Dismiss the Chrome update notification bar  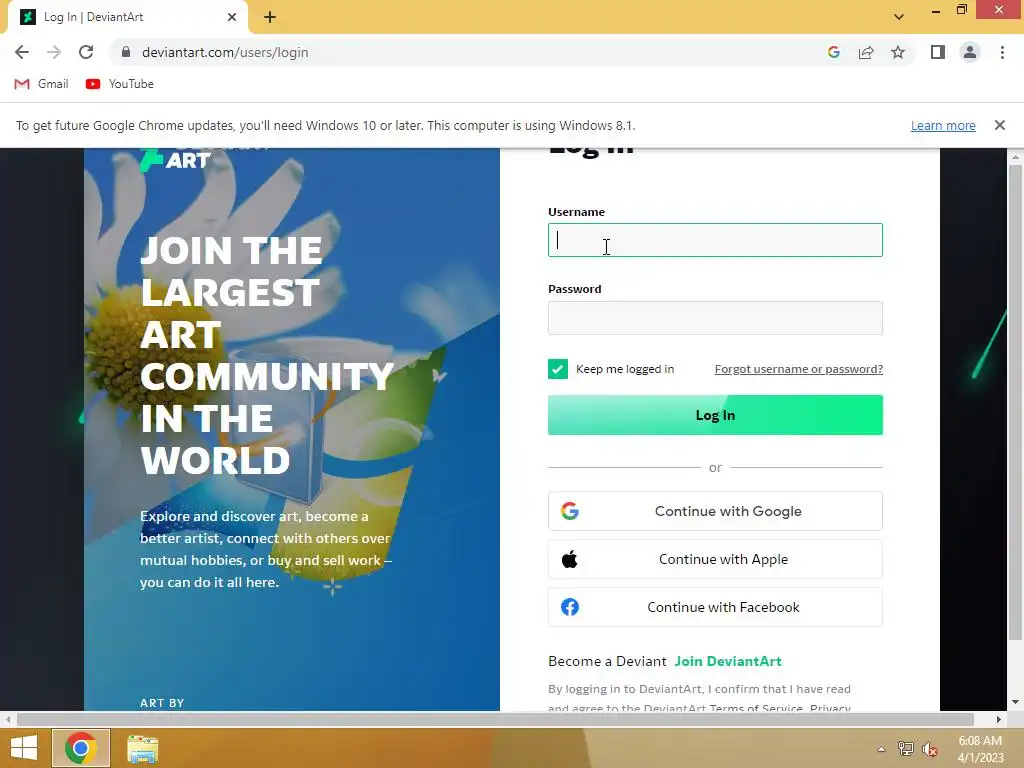tap(999, 125)
